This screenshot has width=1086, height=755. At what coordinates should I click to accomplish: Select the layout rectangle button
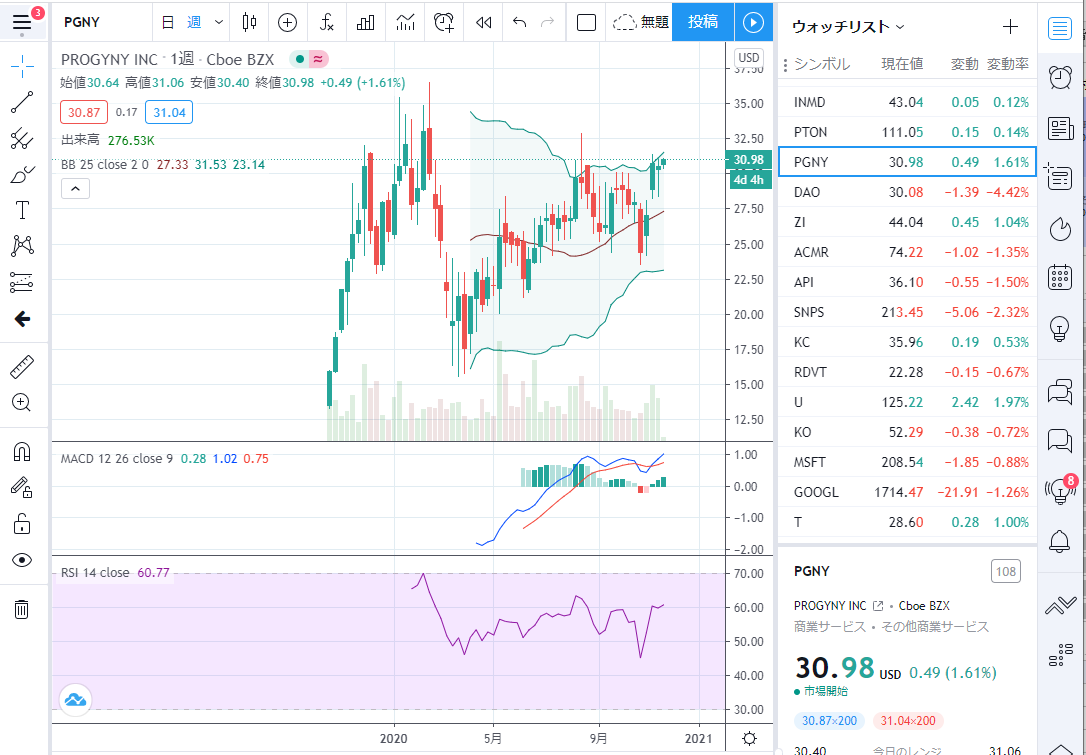[x=587, y=22]
